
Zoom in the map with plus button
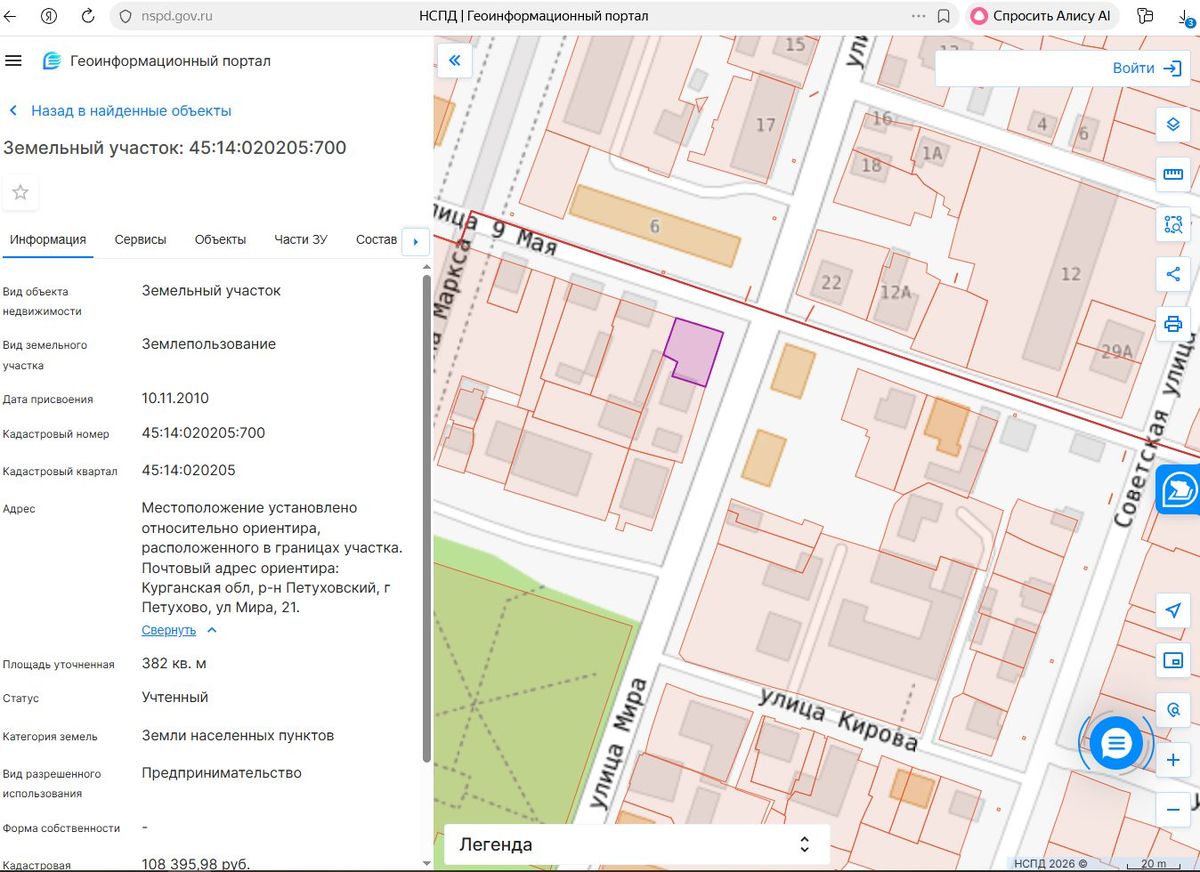[1174, 761]
